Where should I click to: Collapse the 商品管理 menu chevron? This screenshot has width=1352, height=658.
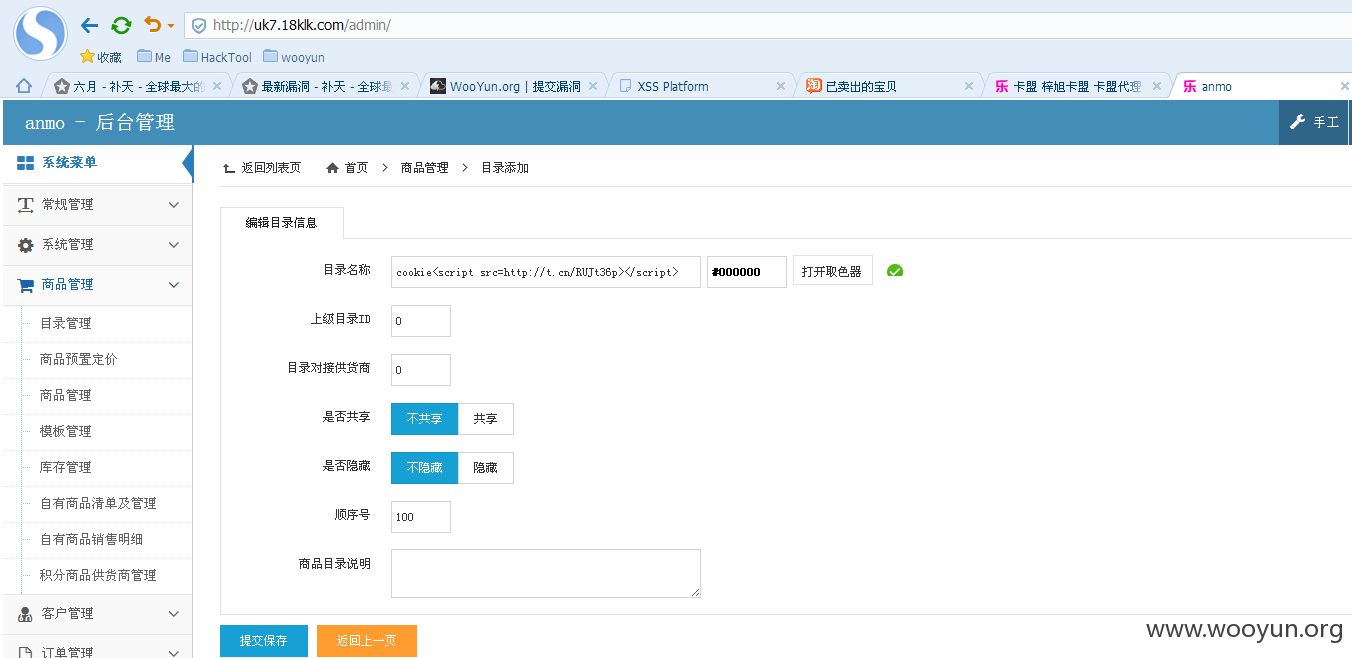tap(174, 285)
